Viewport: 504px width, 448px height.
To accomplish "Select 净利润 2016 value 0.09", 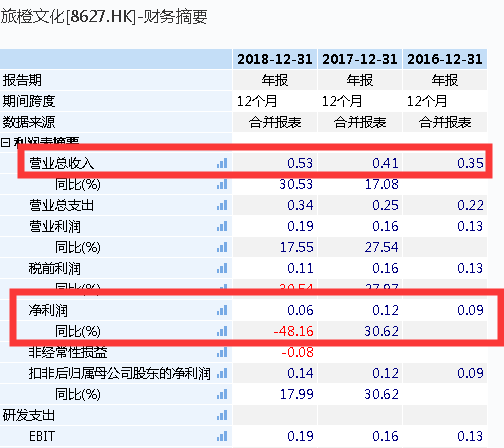I will [x=470, y=310].
